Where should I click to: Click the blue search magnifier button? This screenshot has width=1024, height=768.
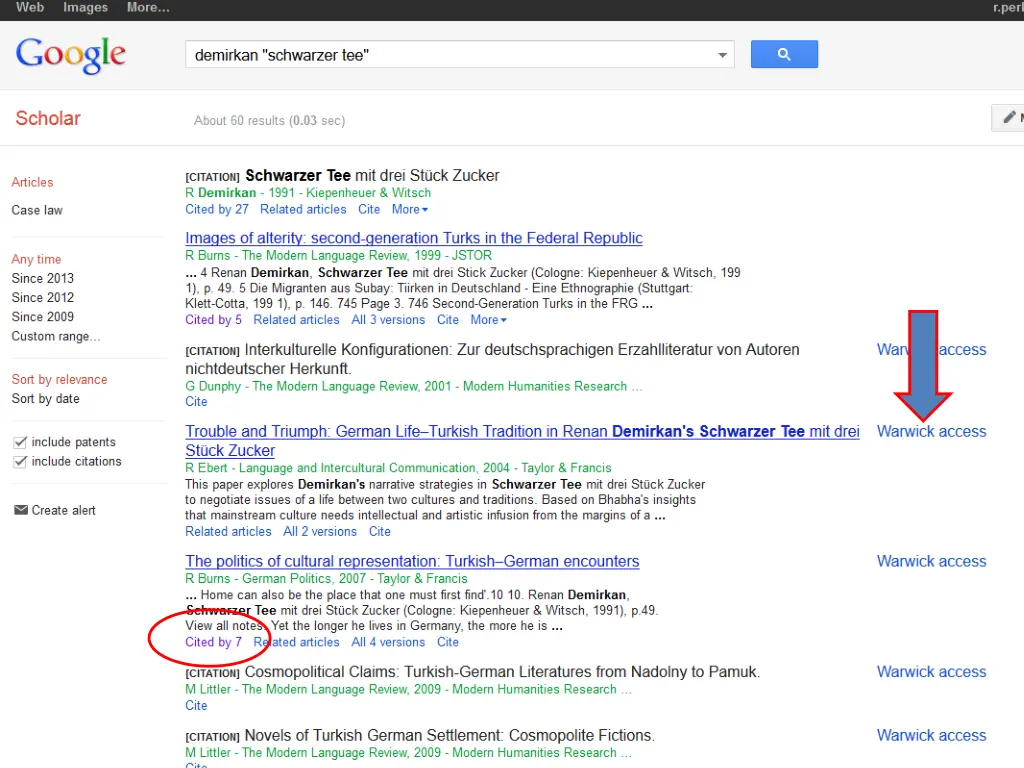pos(784,54)
